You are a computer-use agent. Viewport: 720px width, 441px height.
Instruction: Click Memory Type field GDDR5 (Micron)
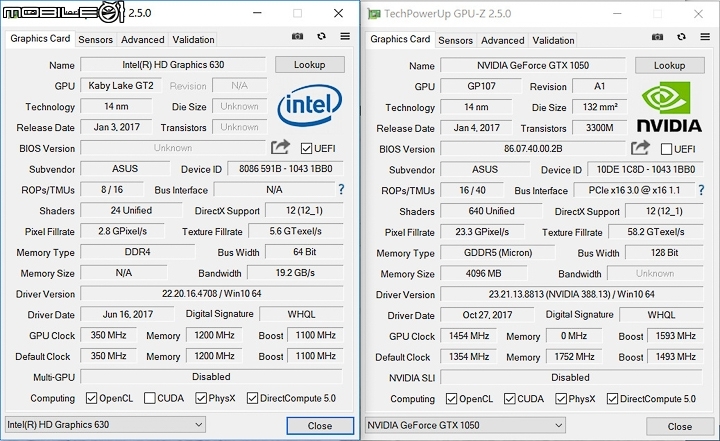point(498,253)
